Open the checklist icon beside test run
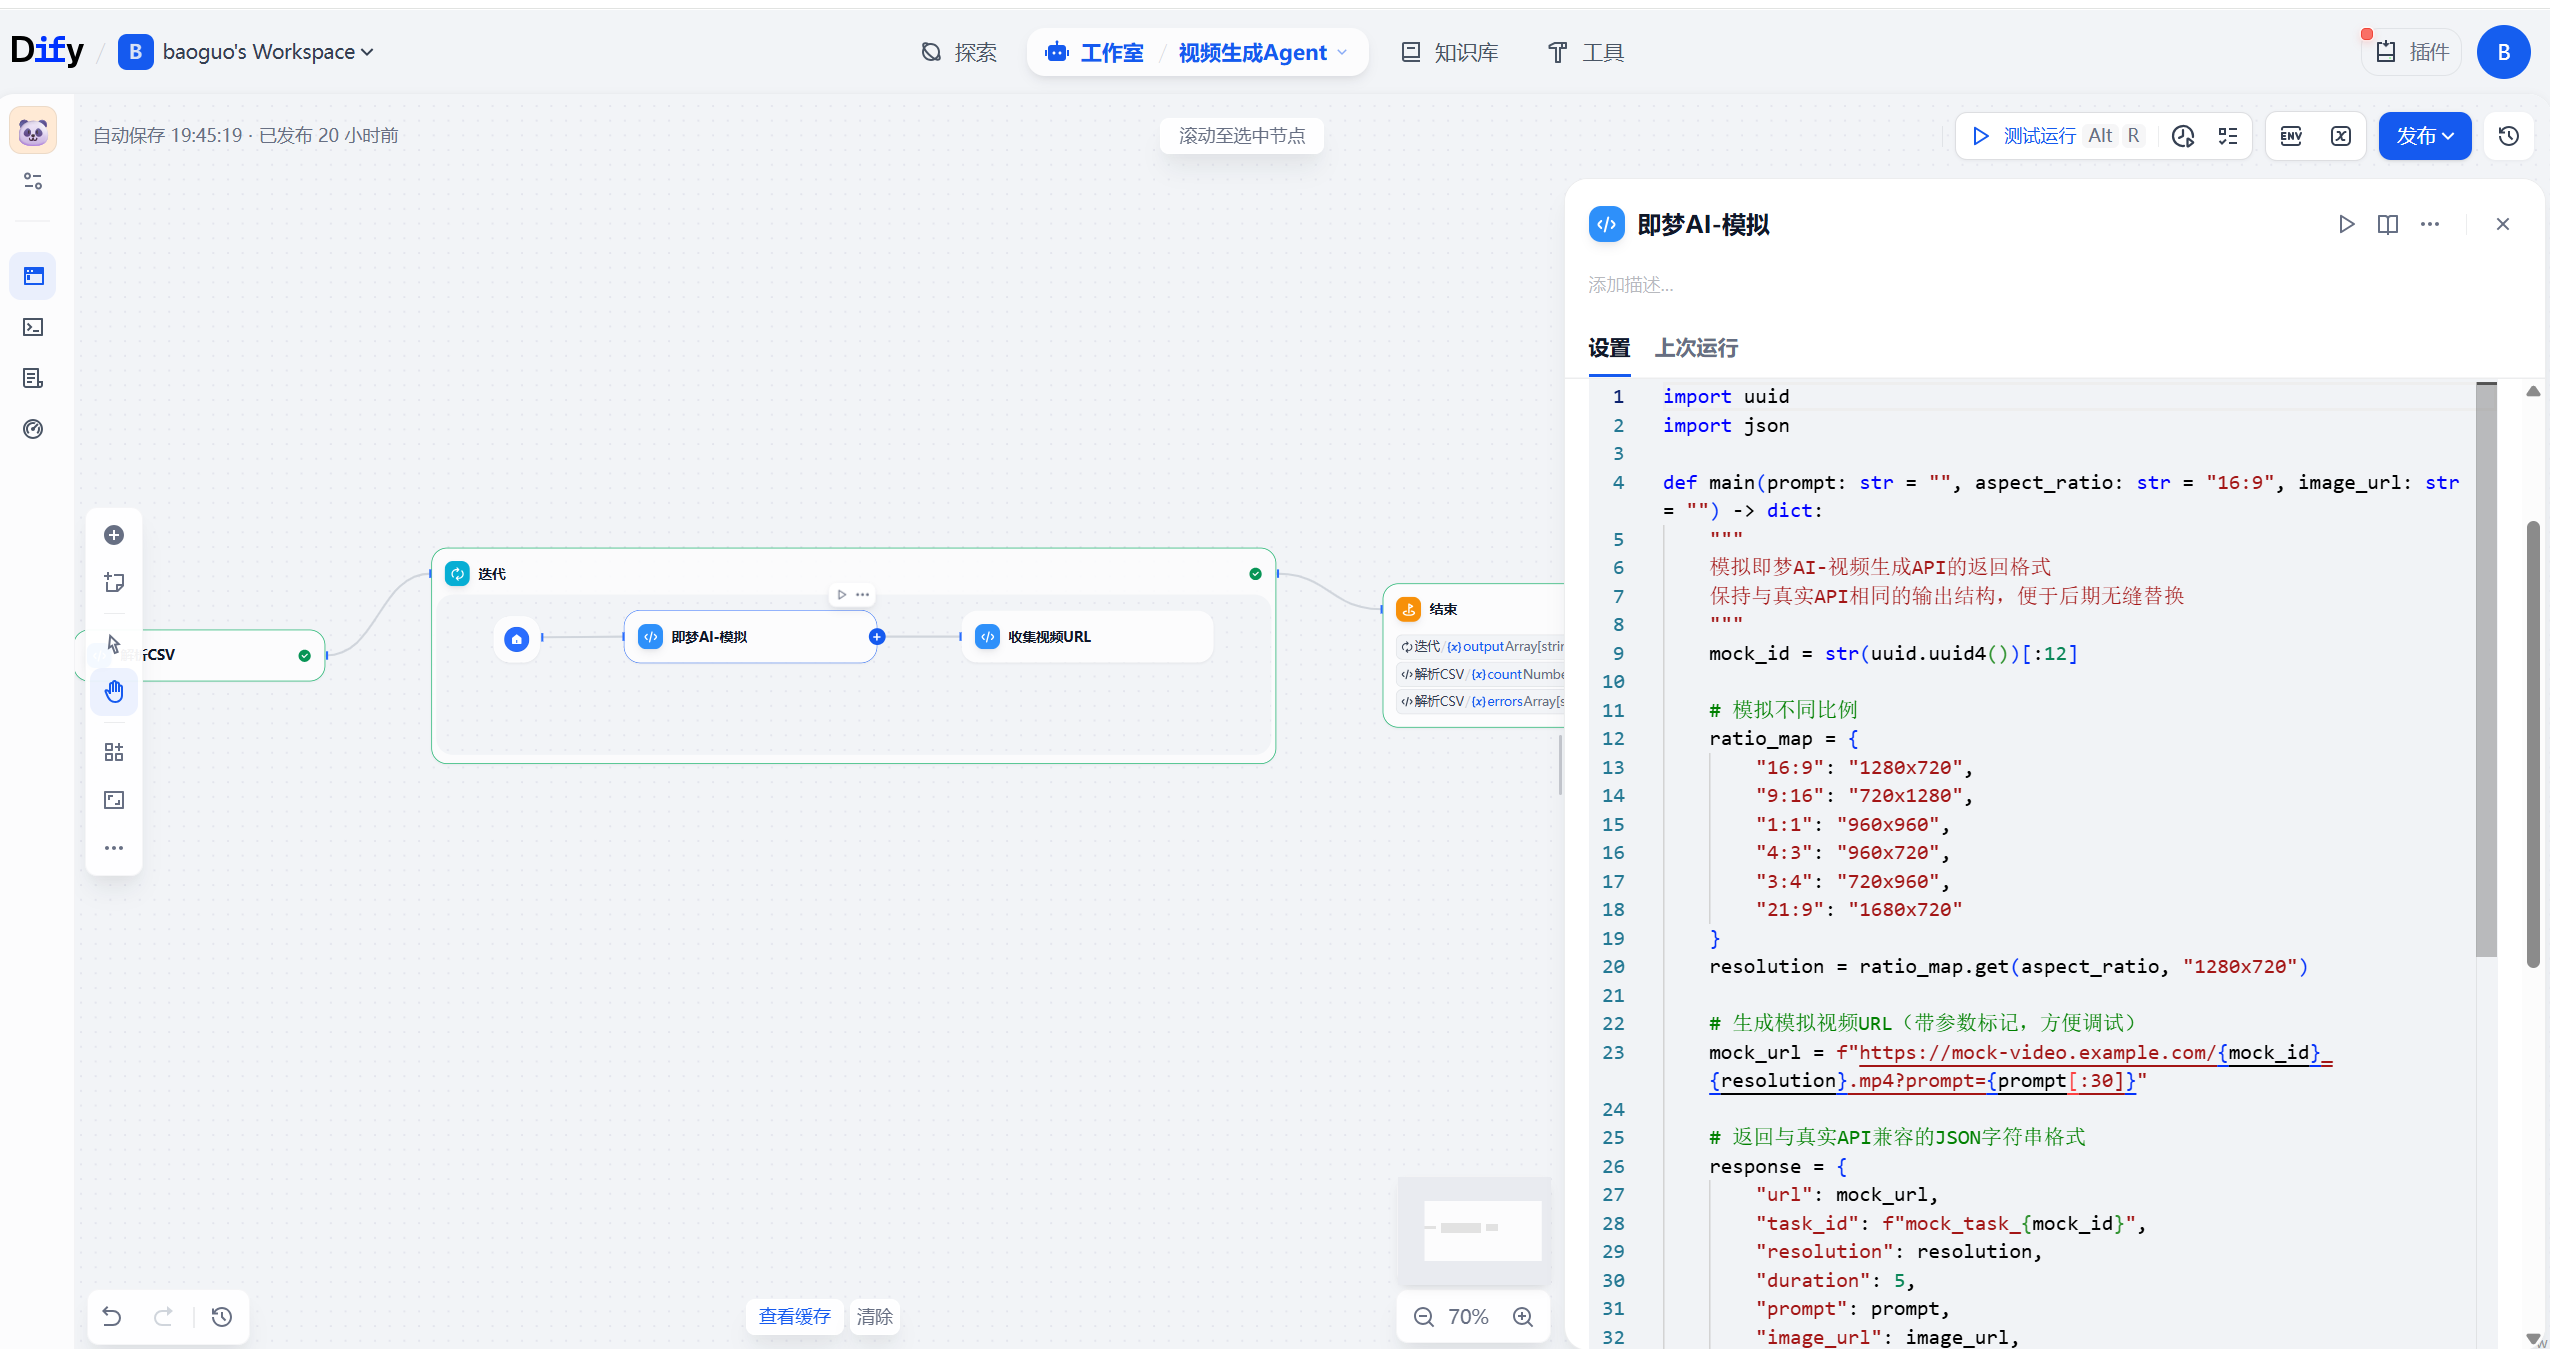The height and width of the screenshot is (1349, 2550). point(2228,136)
